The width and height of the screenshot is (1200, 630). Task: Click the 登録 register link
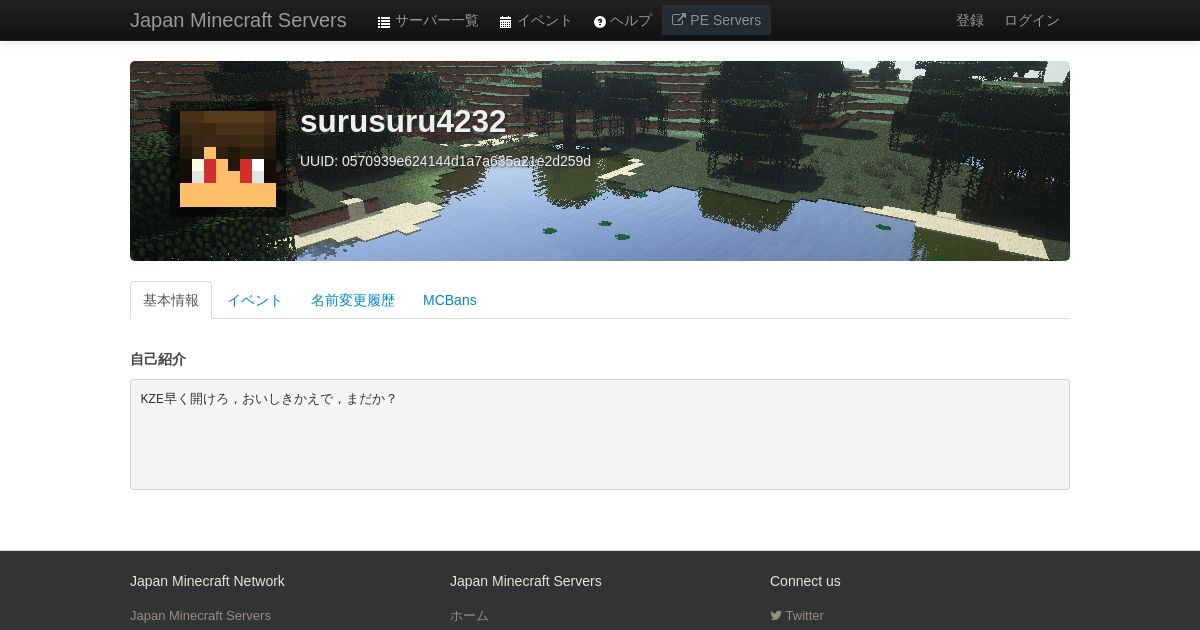(970, 20)
